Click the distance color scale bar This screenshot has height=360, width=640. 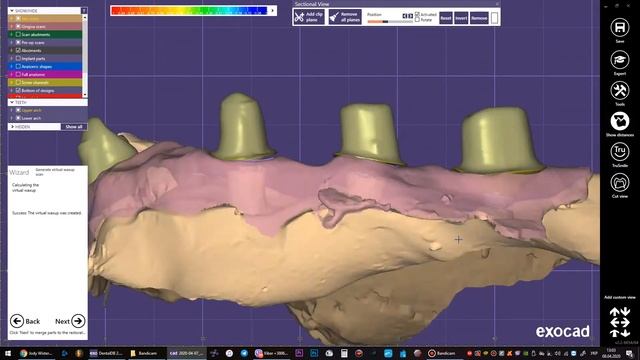click(189, 10)
